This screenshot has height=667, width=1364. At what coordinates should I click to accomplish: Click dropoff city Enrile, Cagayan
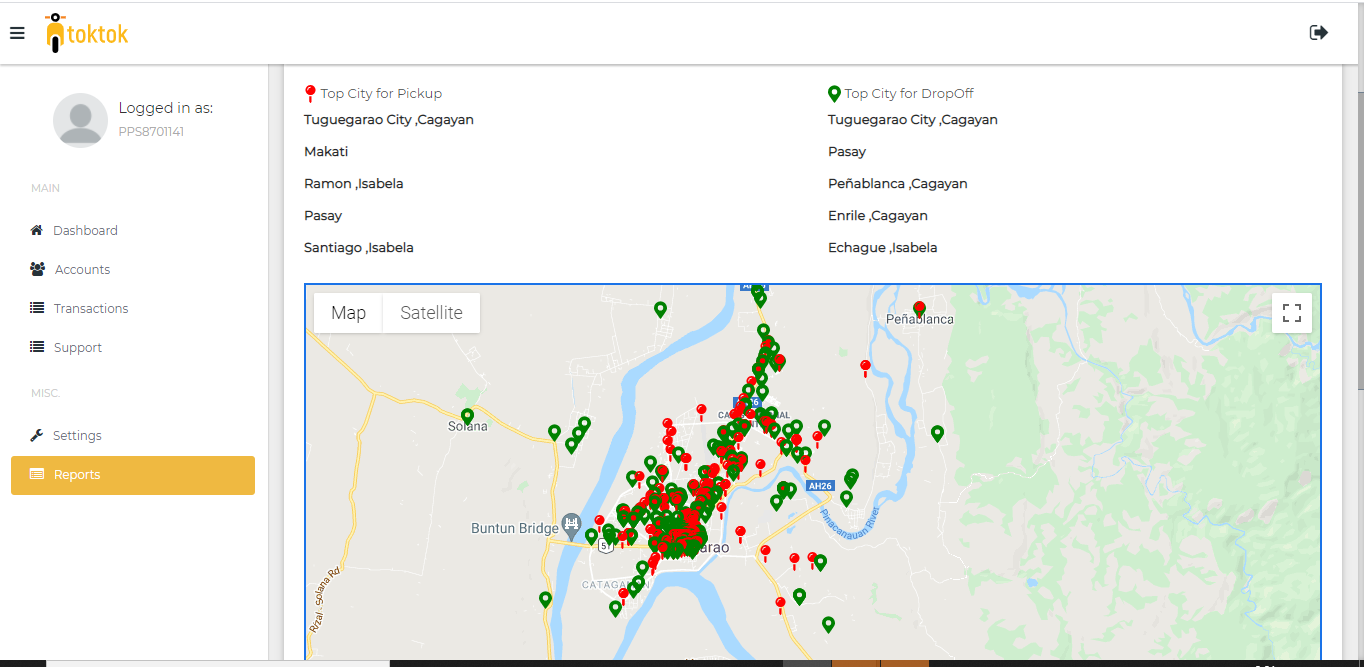[878, 216]
